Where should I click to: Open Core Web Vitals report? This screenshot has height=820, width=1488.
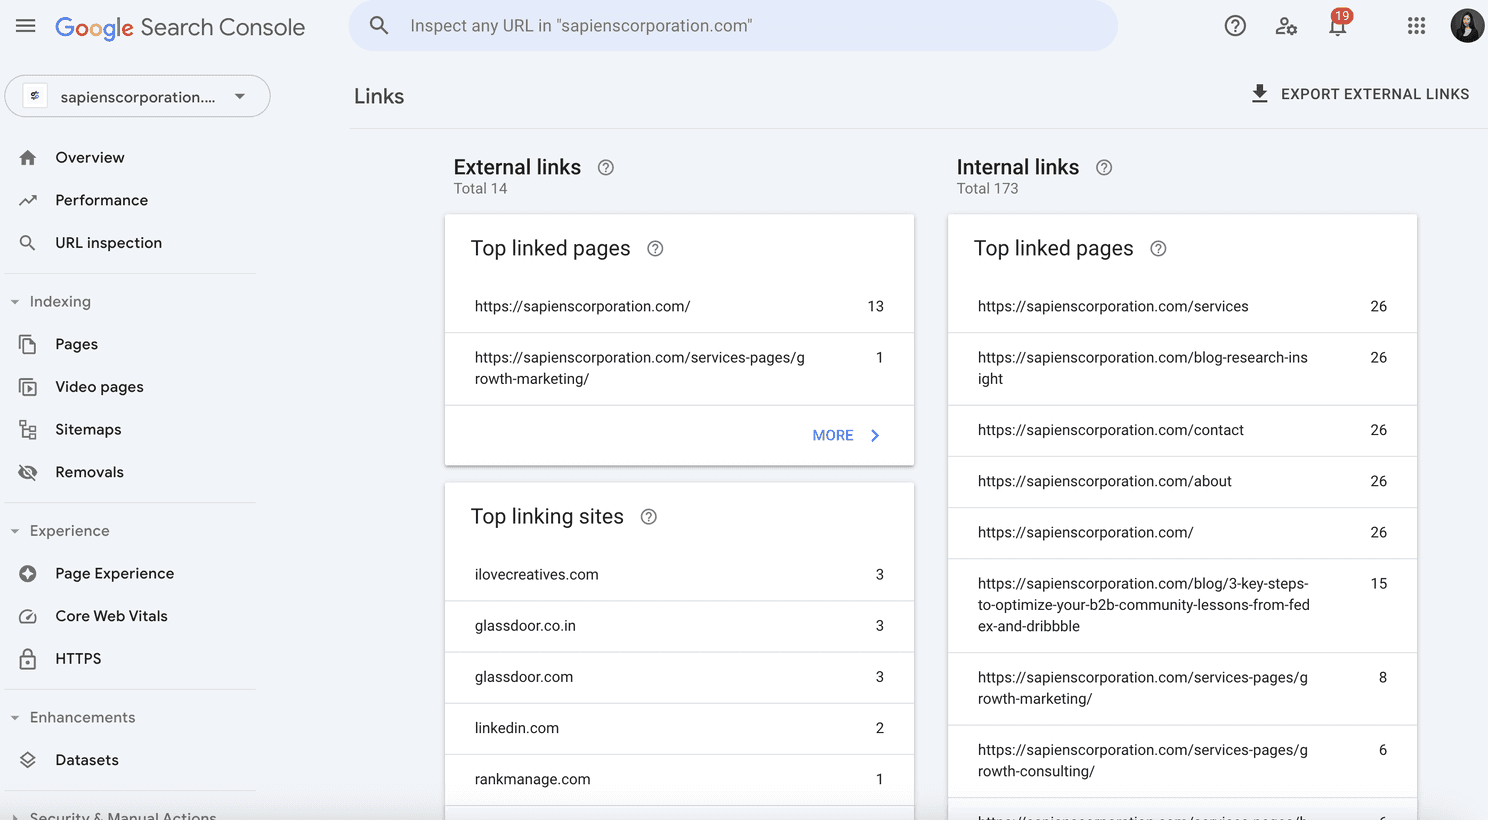pos(111,616)
